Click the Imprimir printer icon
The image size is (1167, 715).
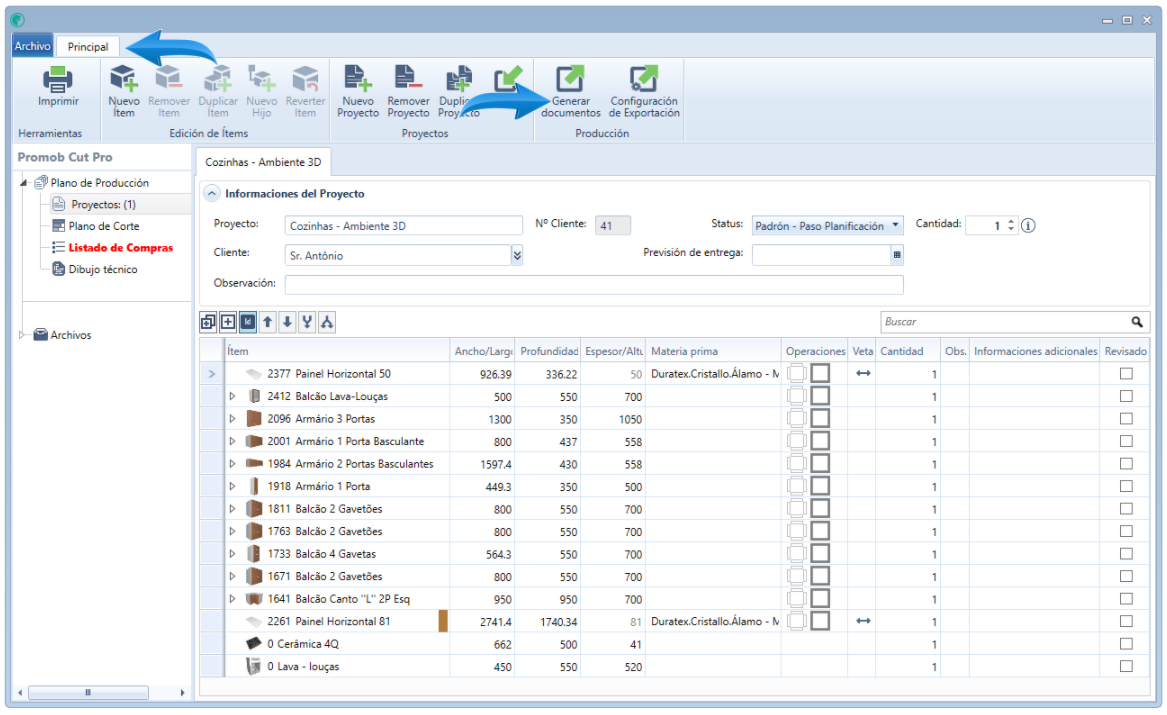(57, 79)
